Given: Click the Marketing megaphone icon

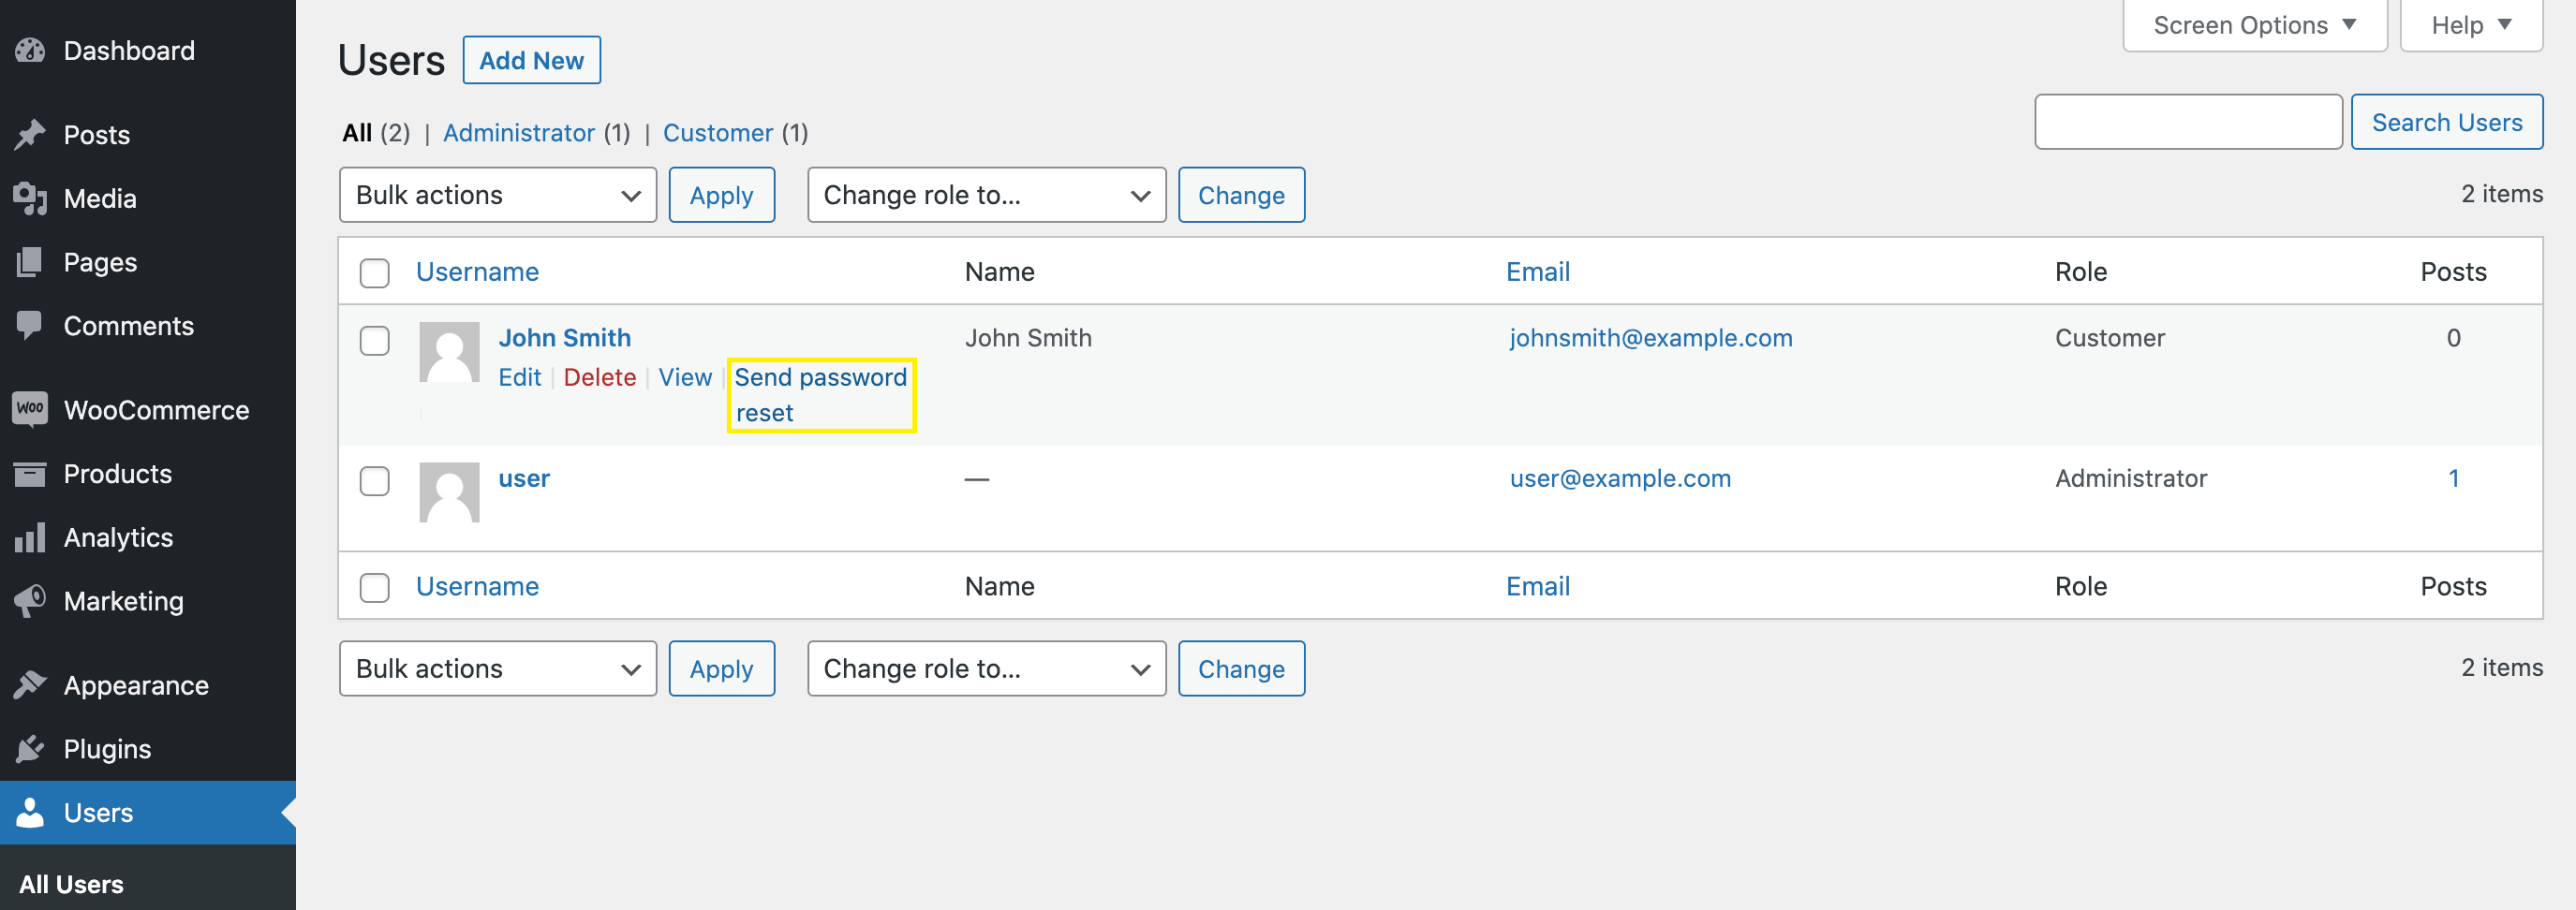Looking at the screenshot, I should click(x=30, y=601).
